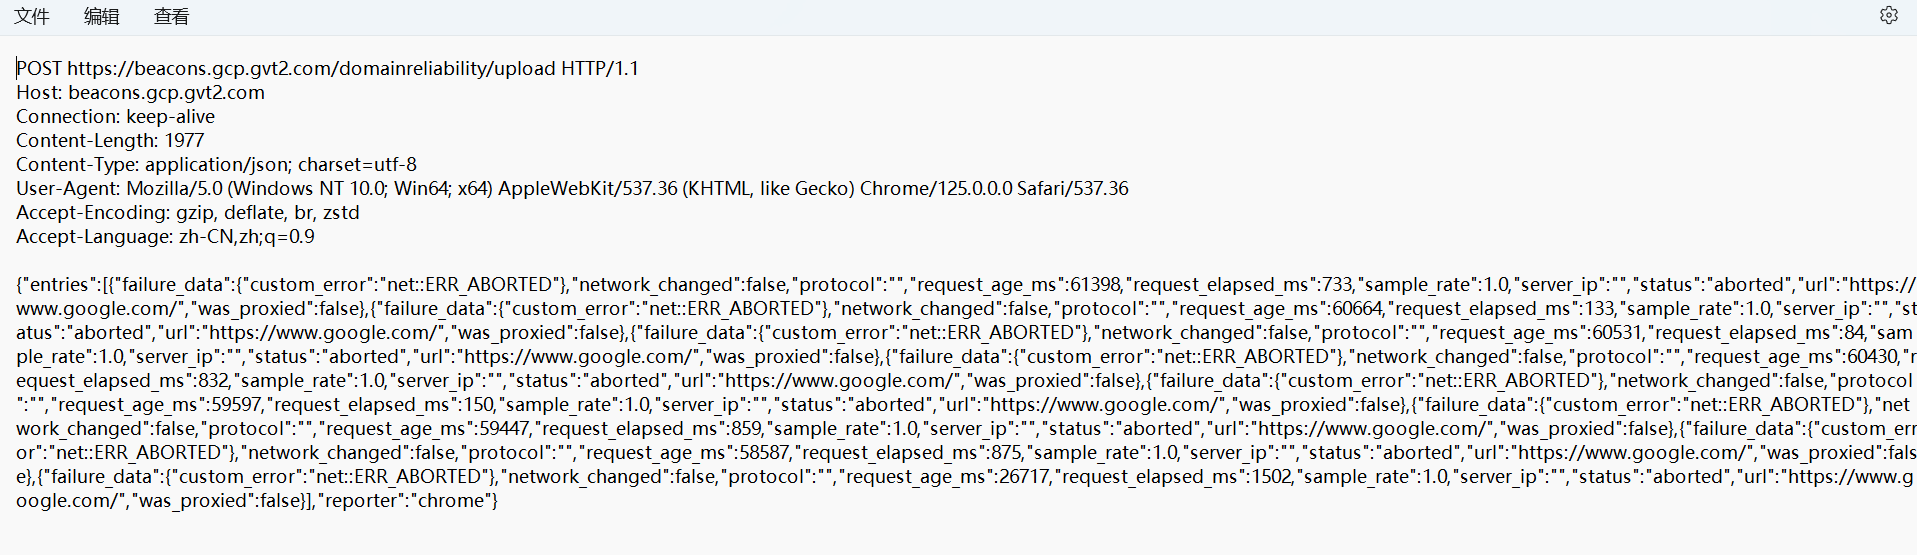
Task: Open the 文件 menu
Action: (32, 16)
